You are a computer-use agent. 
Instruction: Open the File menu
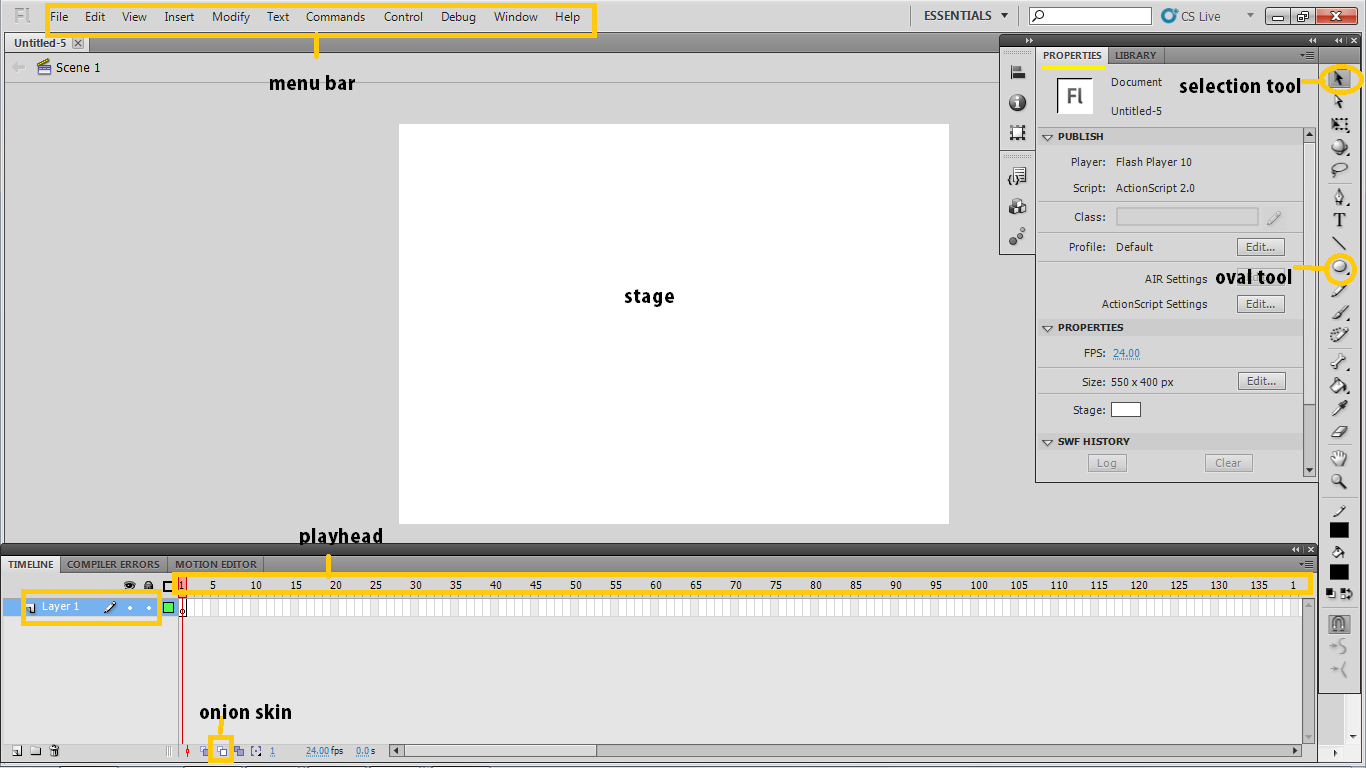tap(59, 17)
